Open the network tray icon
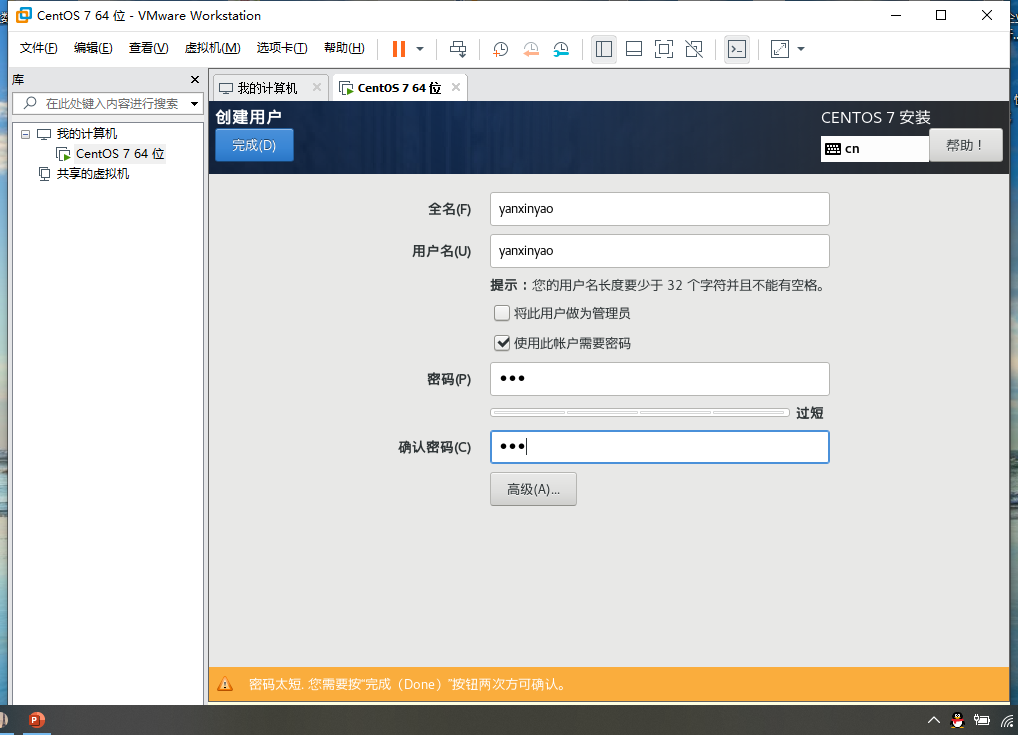This screenshot has height=735, width=1018. pyautogui.click(x=1008, y=720)
